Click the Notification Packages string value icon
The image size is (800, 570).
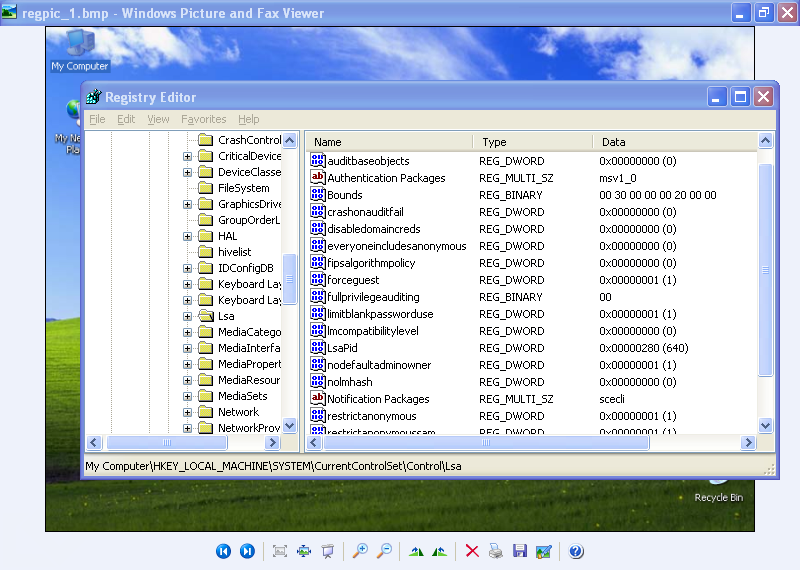coord(317,399)
